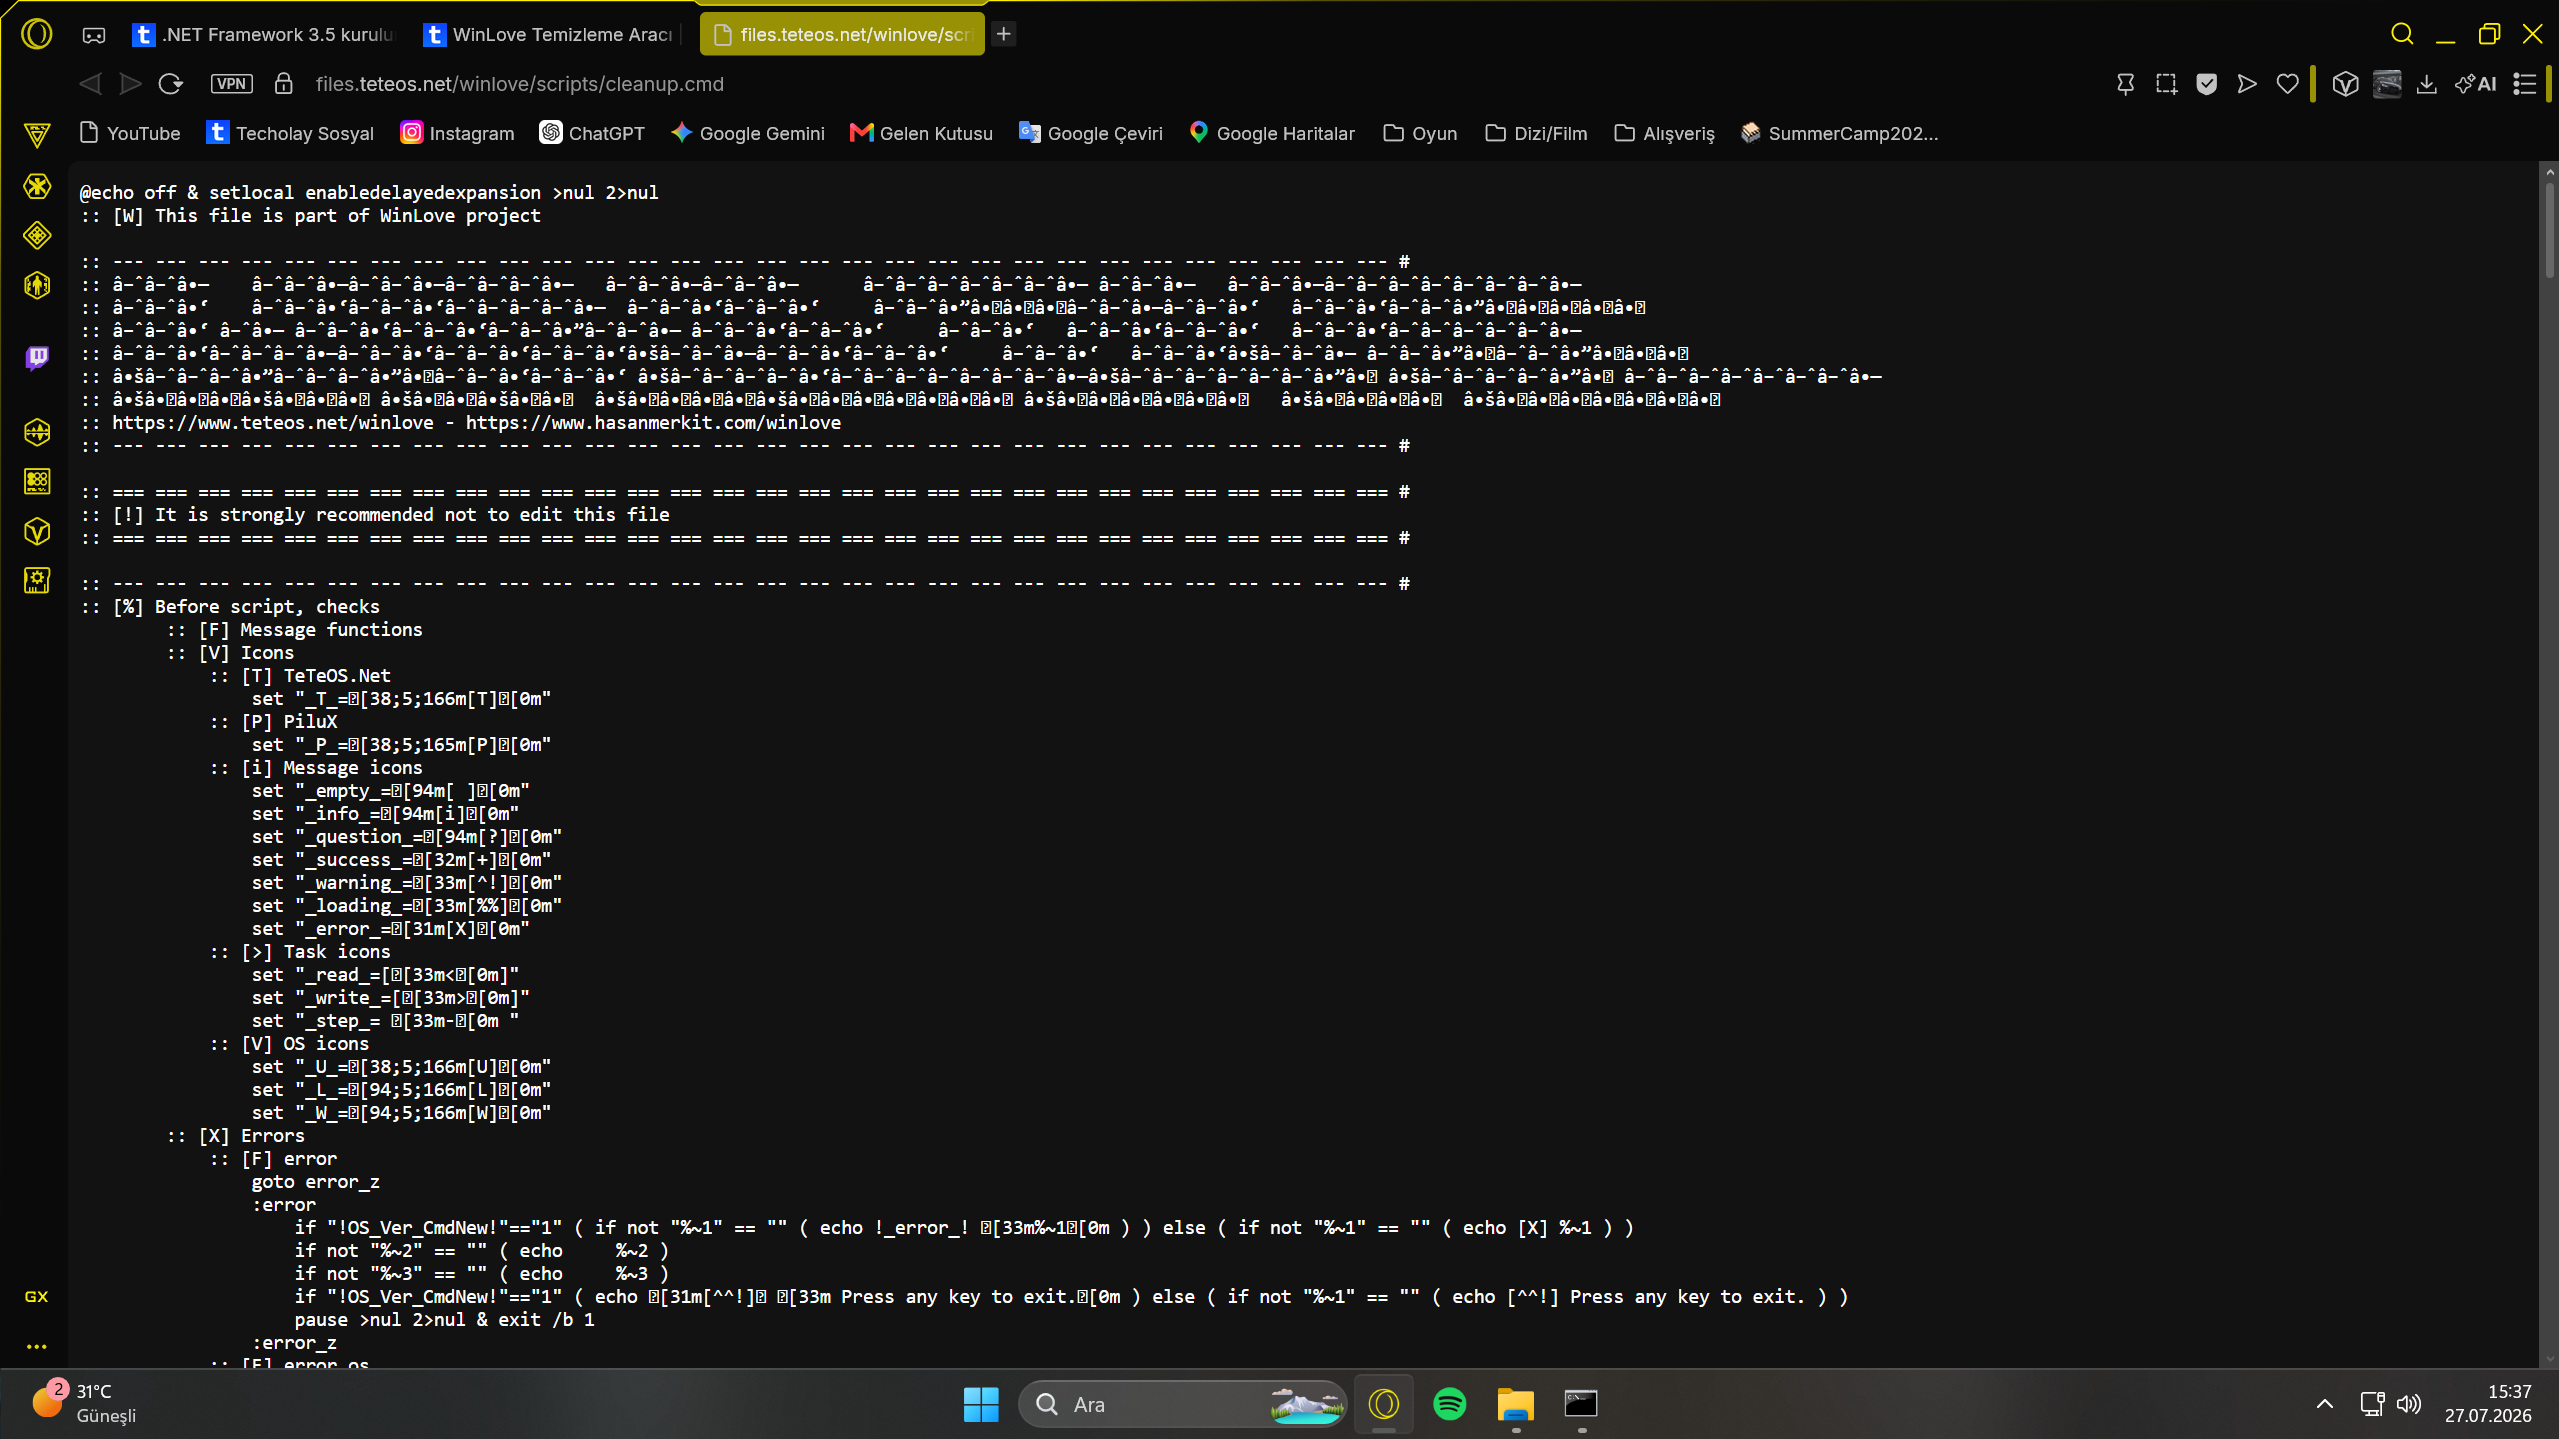
Task: Open the Google Çeviri bookmark
Action: click(1090, 133)
